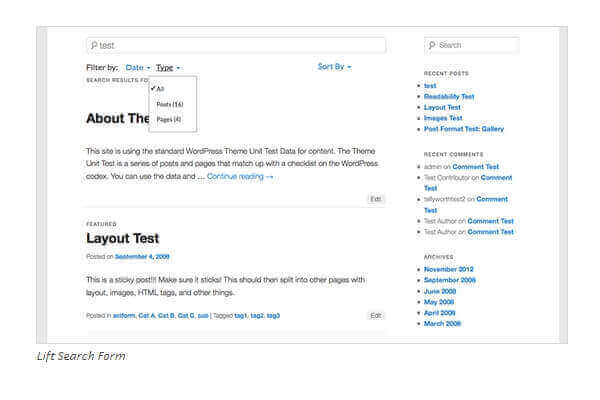Open "Images Test" in Recent Posts
This screenshot has width=600, height=400.
coord(442,118)
